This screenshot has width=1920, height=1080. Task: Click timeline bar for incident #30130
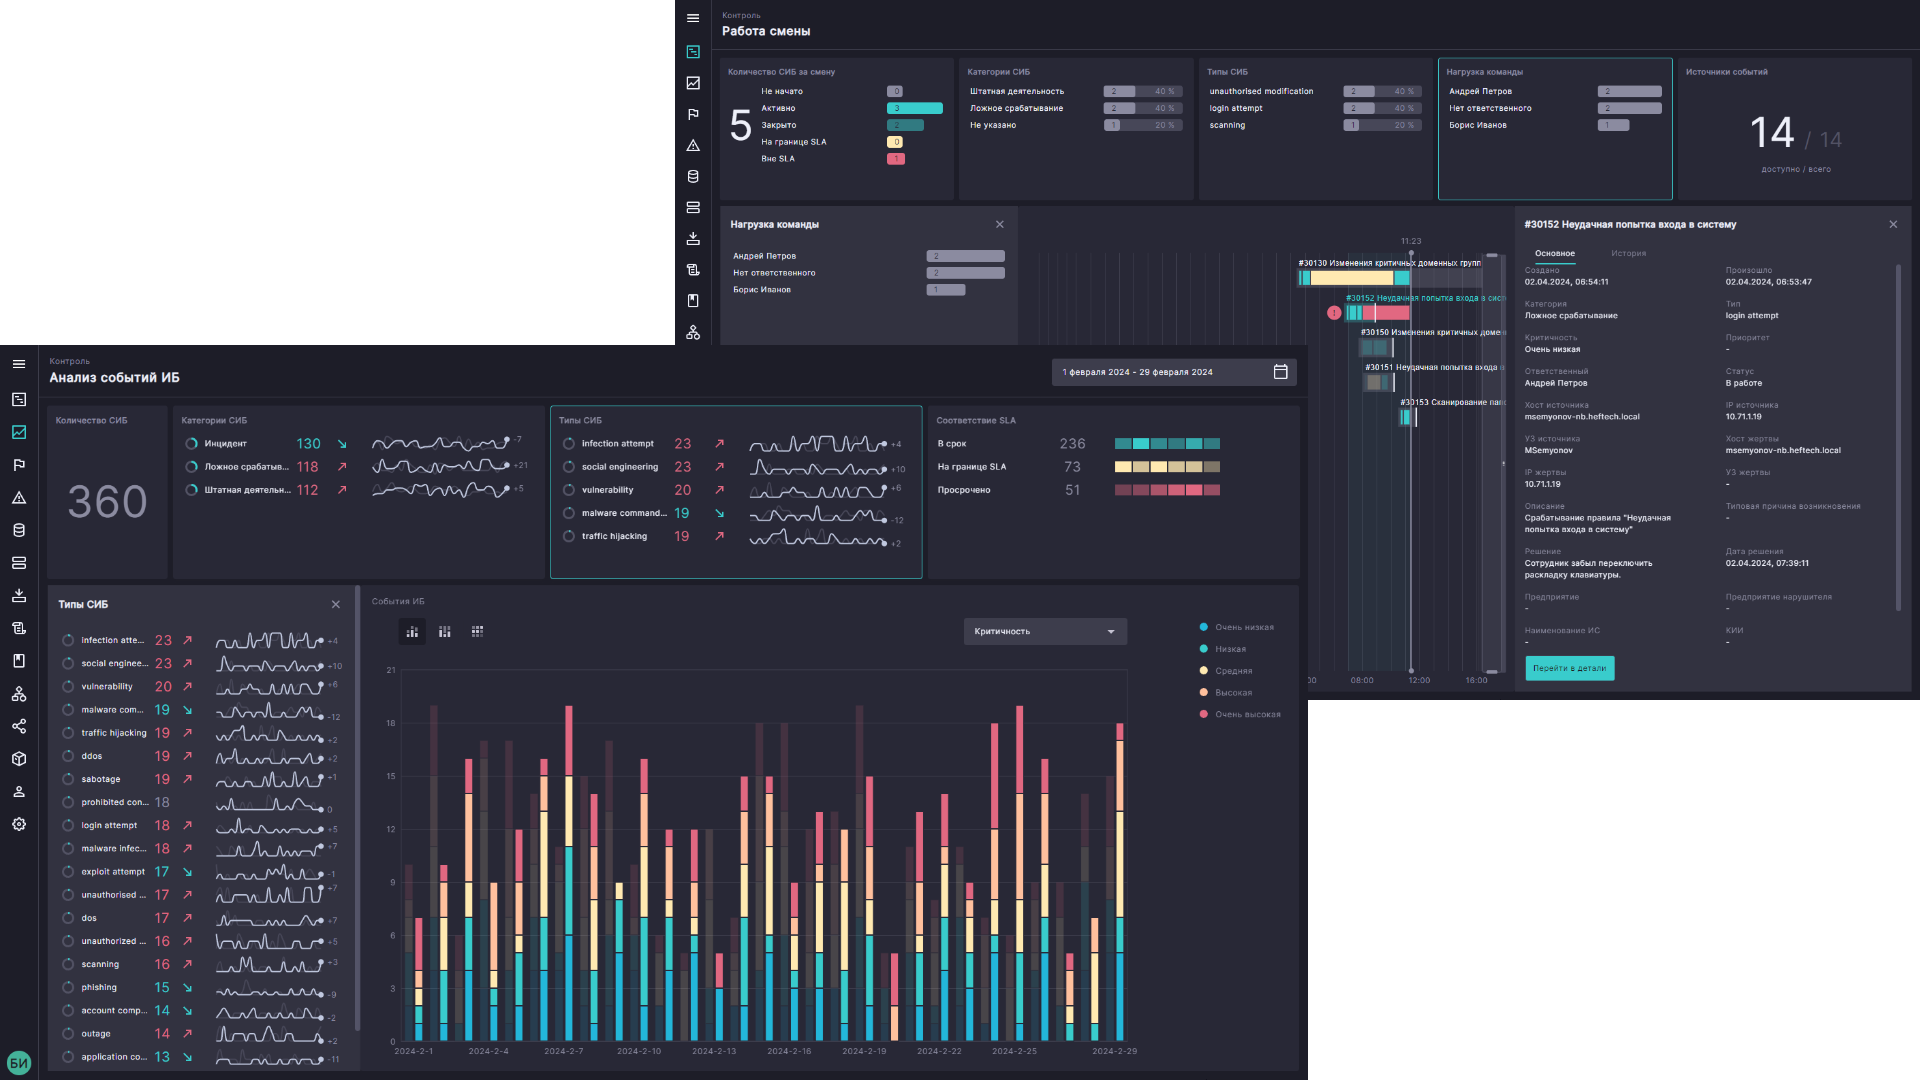point(1354,278)
